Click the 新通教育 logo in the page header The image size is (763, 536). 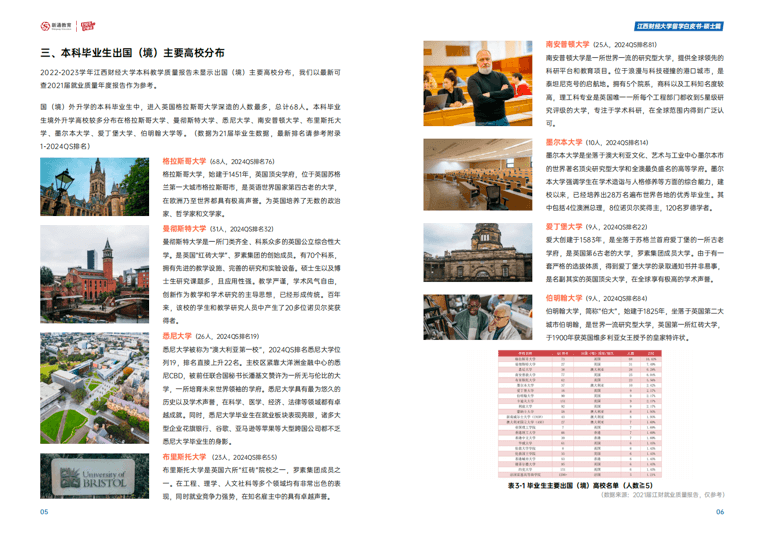(x=56, y=26)
